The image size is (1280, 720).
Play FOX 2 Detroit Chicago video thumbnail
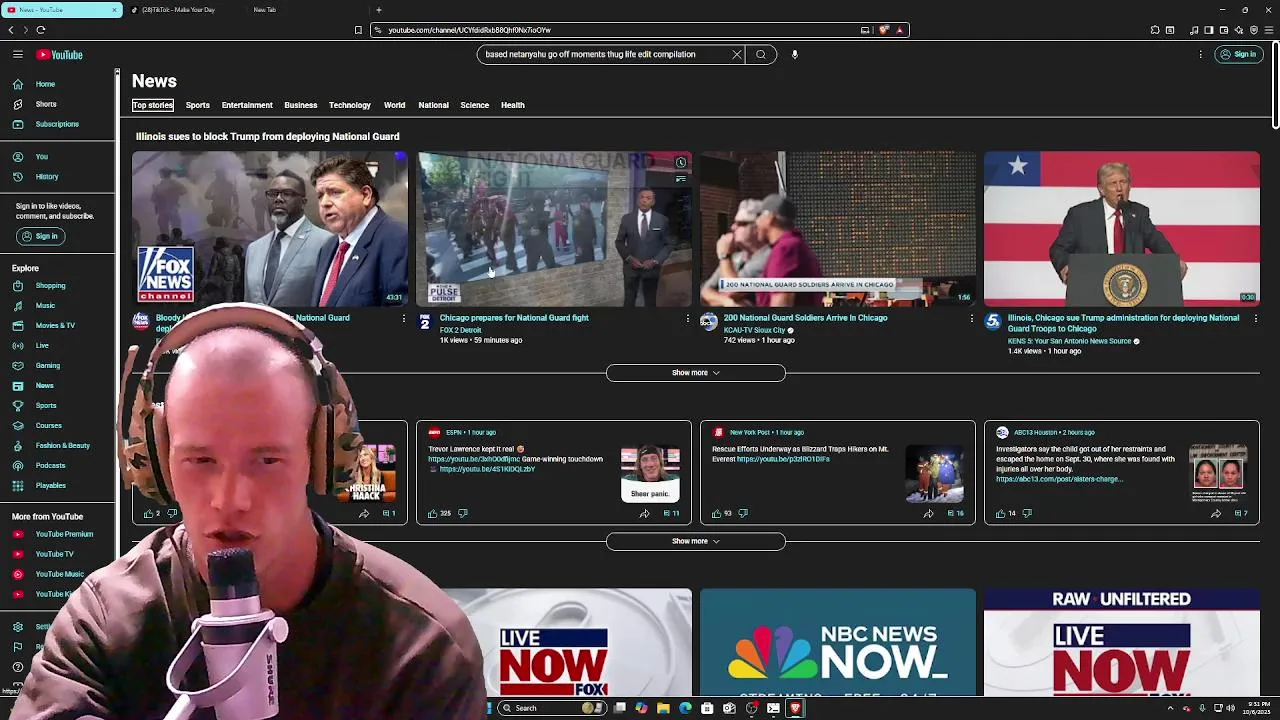pyautogui.click(x=554, y=228)
